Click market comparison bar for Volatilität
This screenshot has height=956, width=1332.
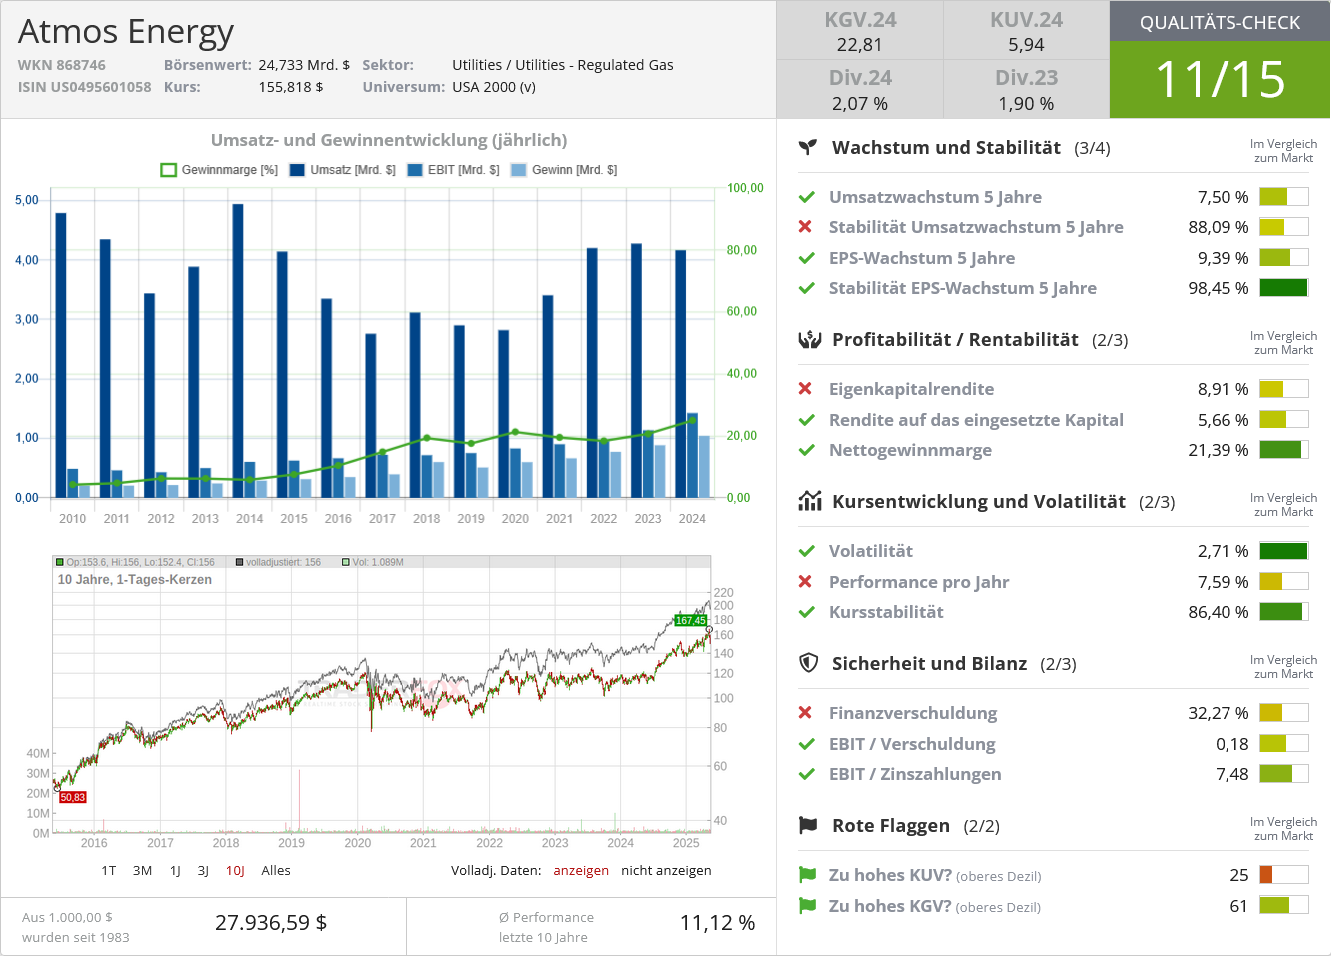1283,551
